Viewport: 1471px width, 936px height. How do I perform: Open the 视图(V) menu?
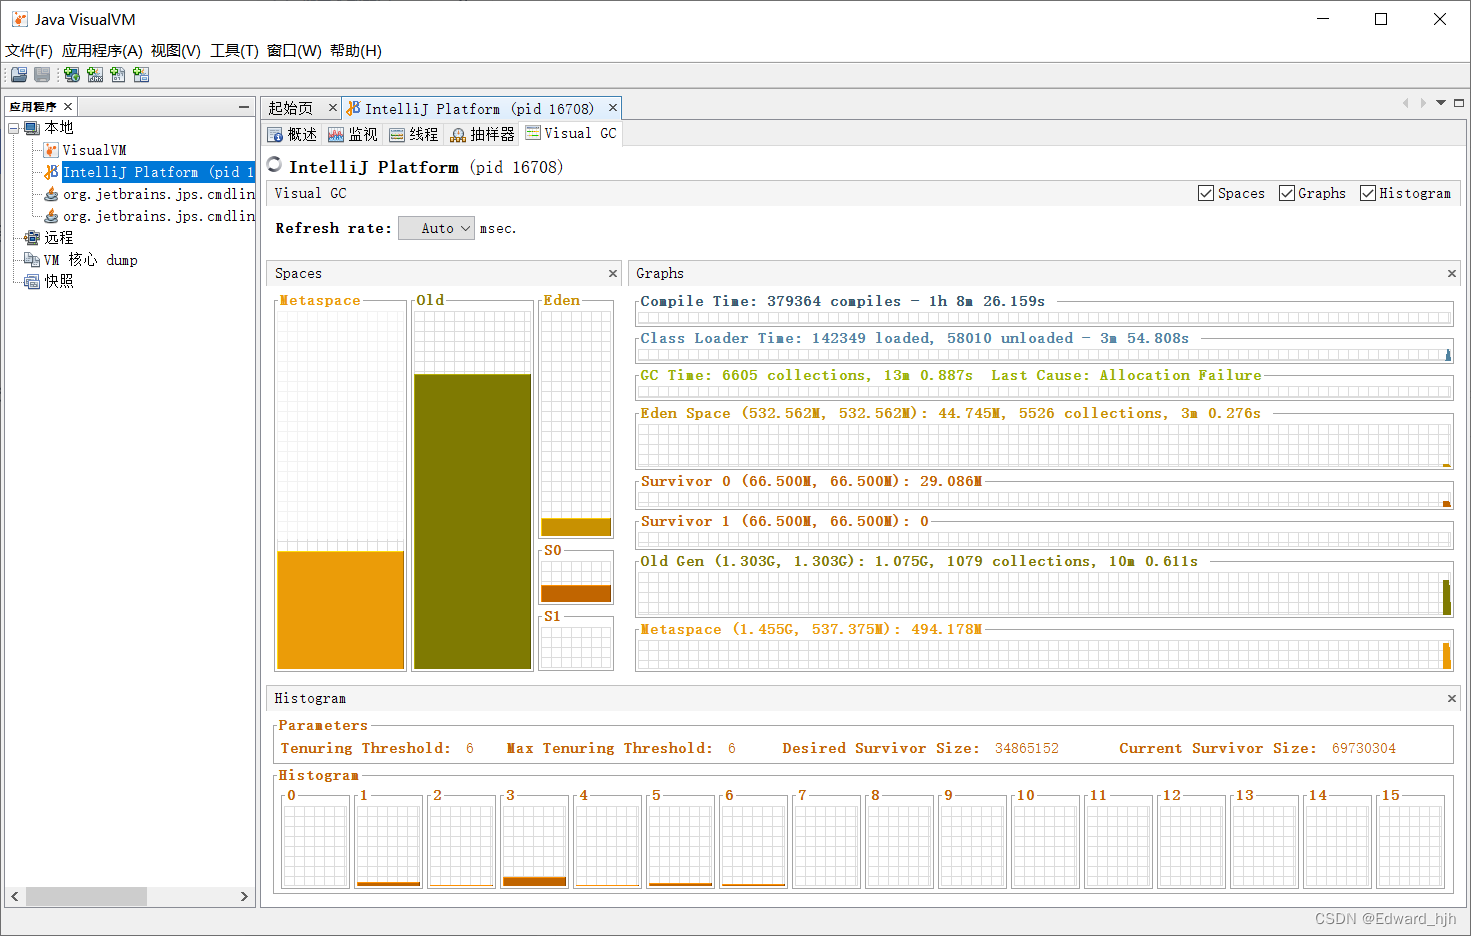pyautogui.click(x=176, y=51)
